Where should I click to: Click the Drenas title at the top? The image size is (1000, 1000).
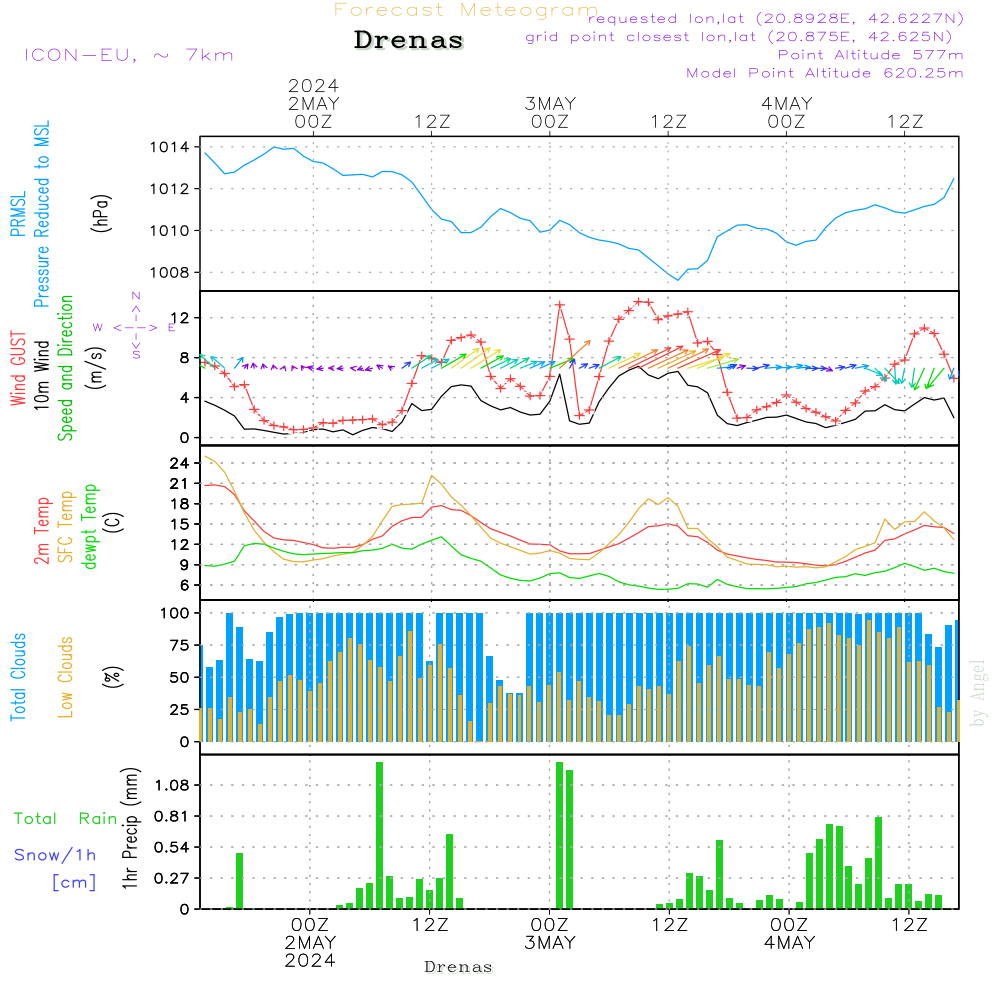tap(409, 41)
